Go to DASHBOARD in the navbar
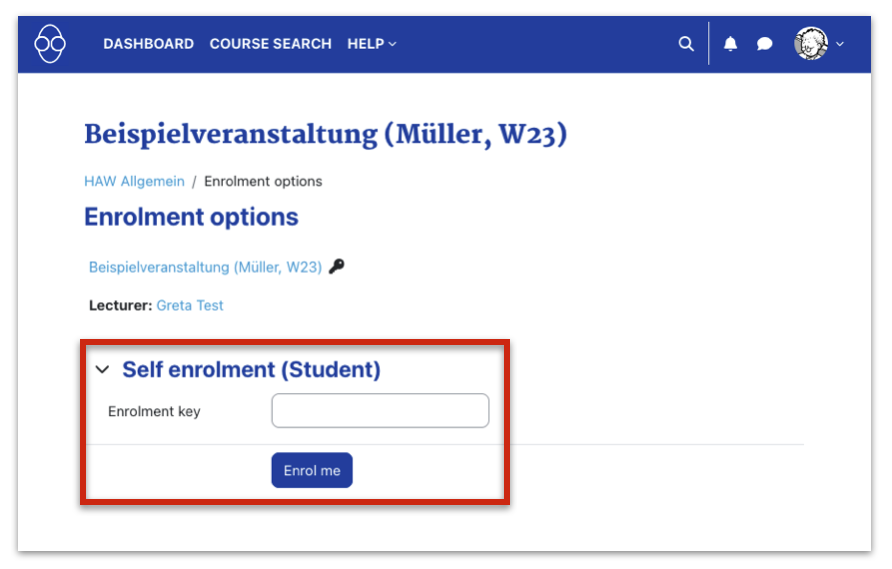Screen dimensions: 892x569 [x=148, y=44]
